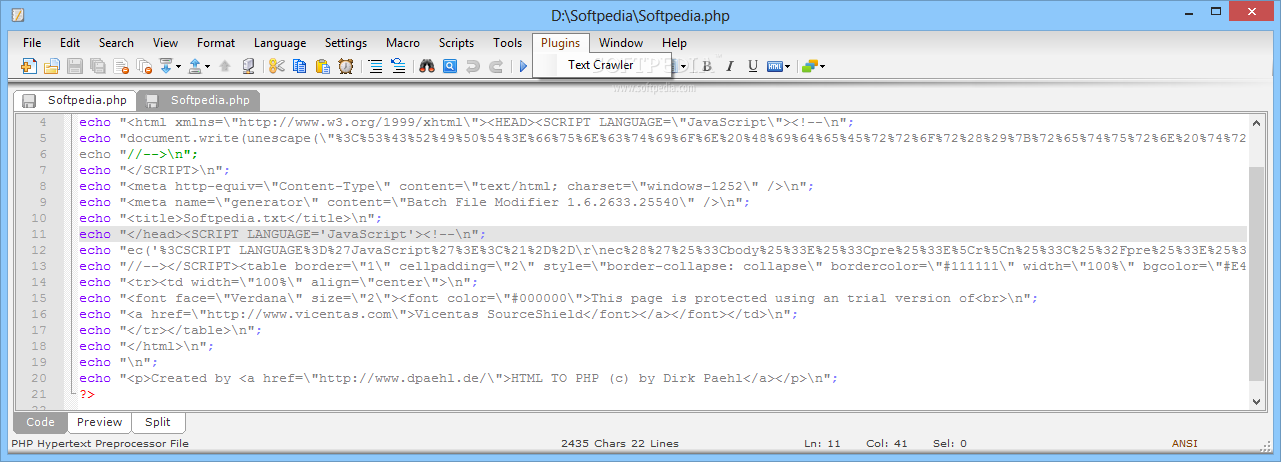Click the grayed-out up arrow toolbar icon
This screenshot has height=462, width=1281.
tap(225, 67)
